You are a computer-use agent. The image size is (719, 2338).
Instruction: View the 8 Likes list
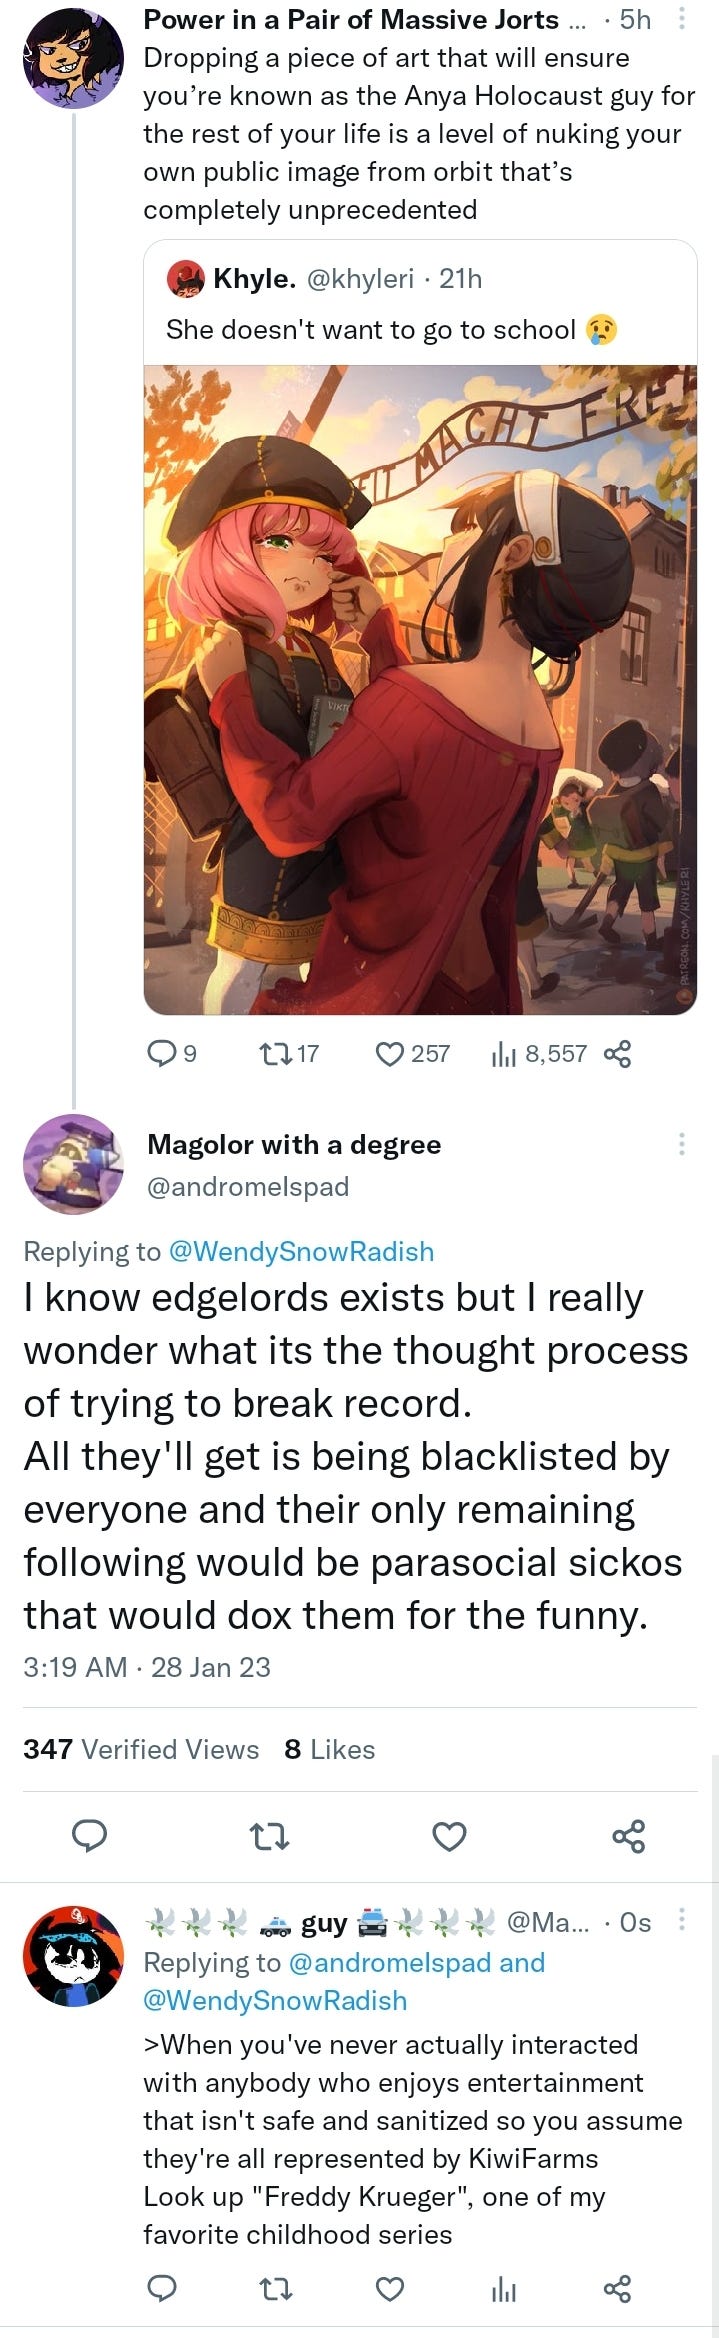[x=329, y=1749]
